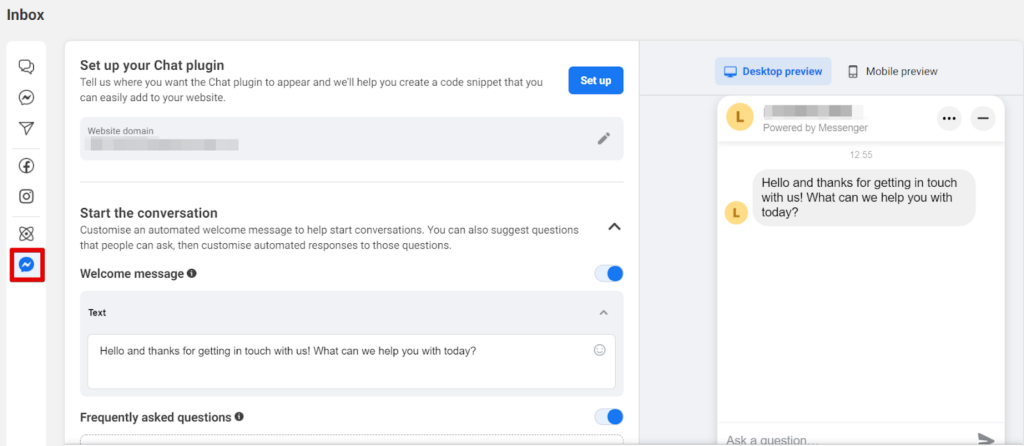1024x446 pixels.
Task: Switch to Mobile preview tab
Action: click(x=893, y=71)
